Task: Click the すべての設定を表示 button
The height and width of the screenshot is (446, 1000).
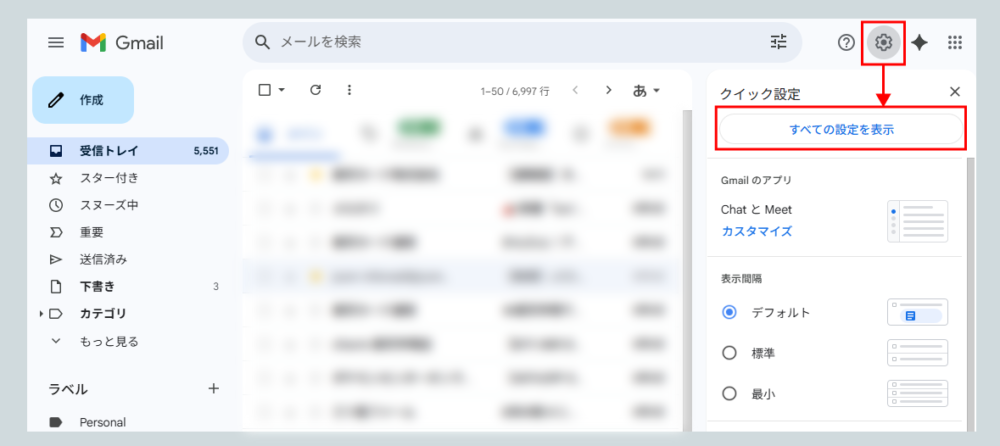Action: (x=841, y=130)
